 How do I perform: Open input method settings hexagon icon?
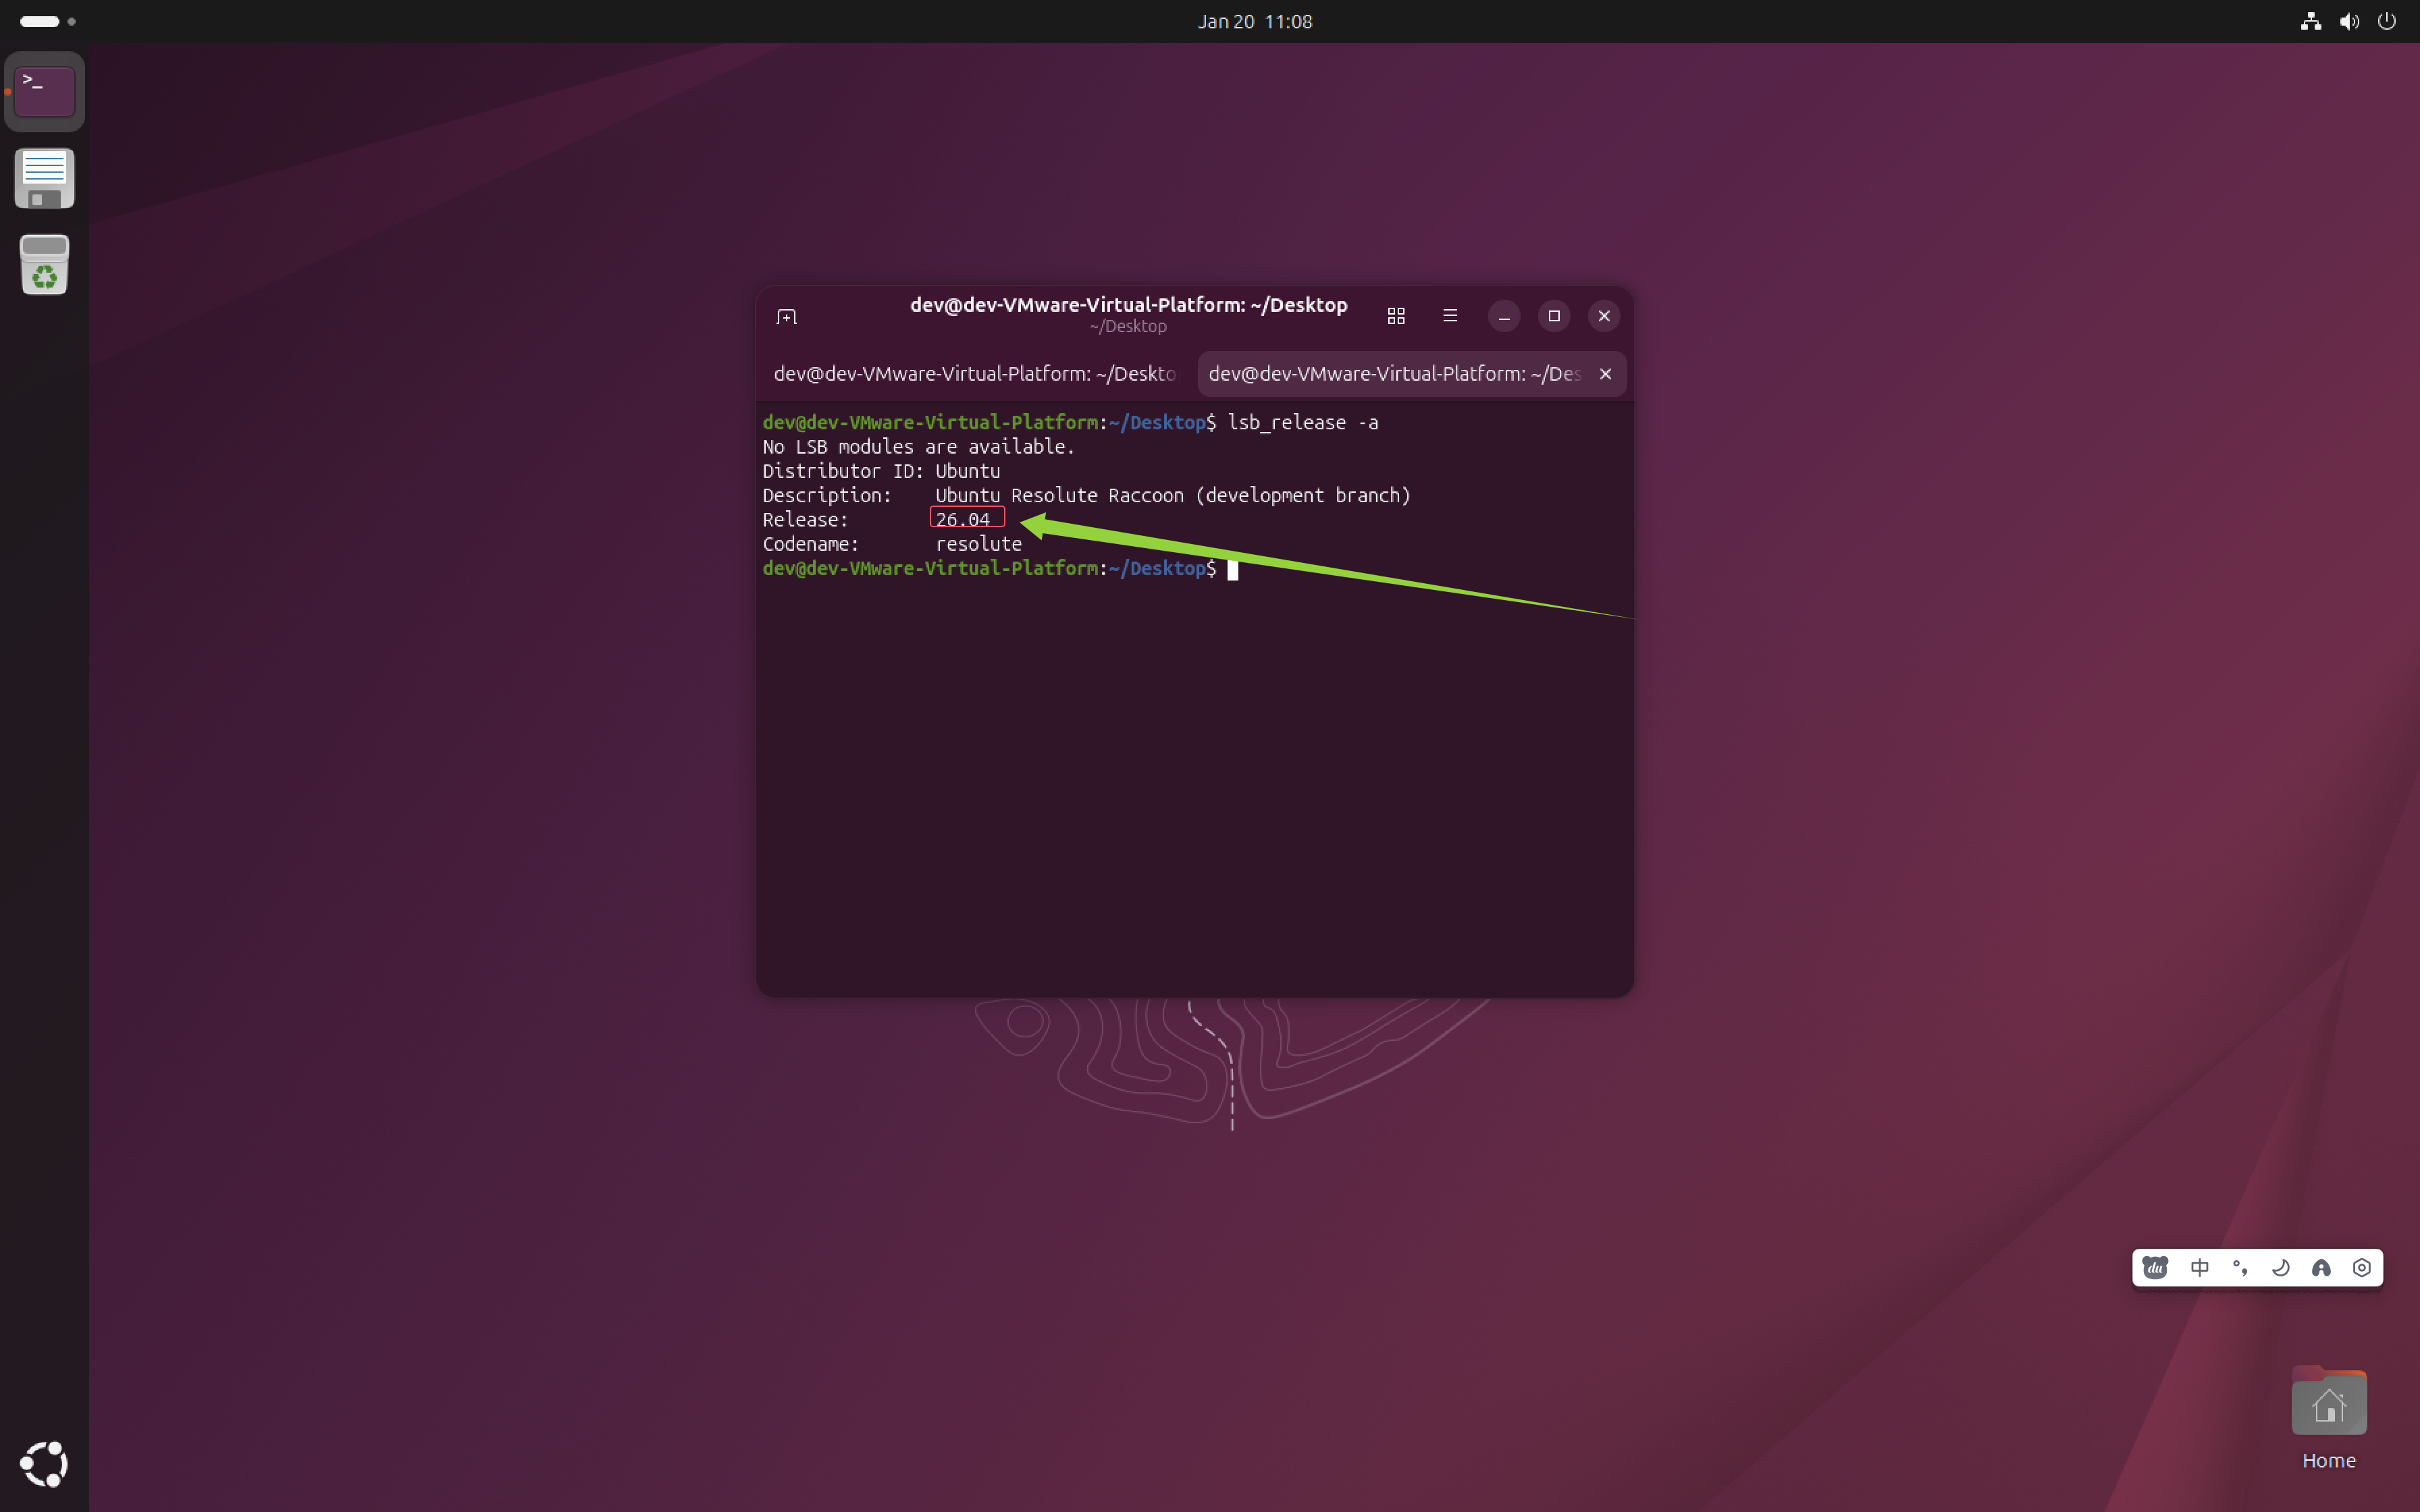pos(2362,1268)
